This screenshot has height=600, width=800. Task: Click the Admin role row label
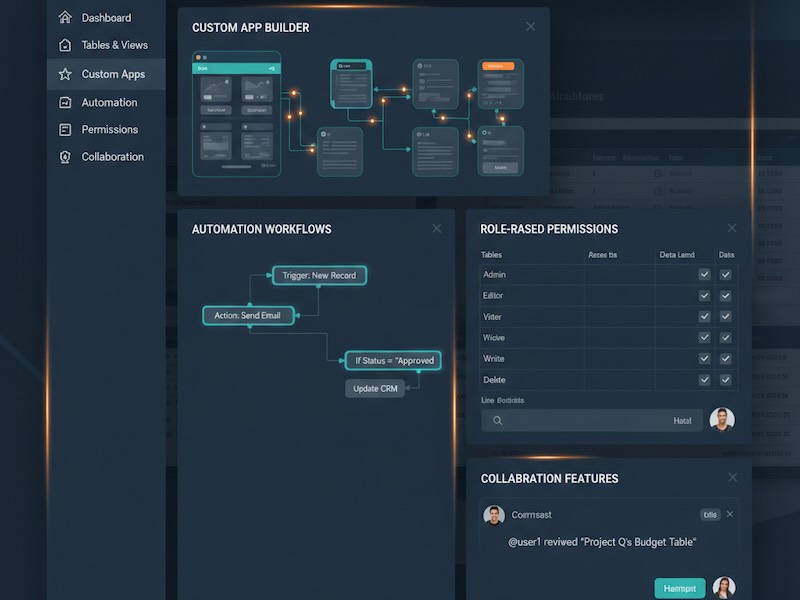point(494,274)
